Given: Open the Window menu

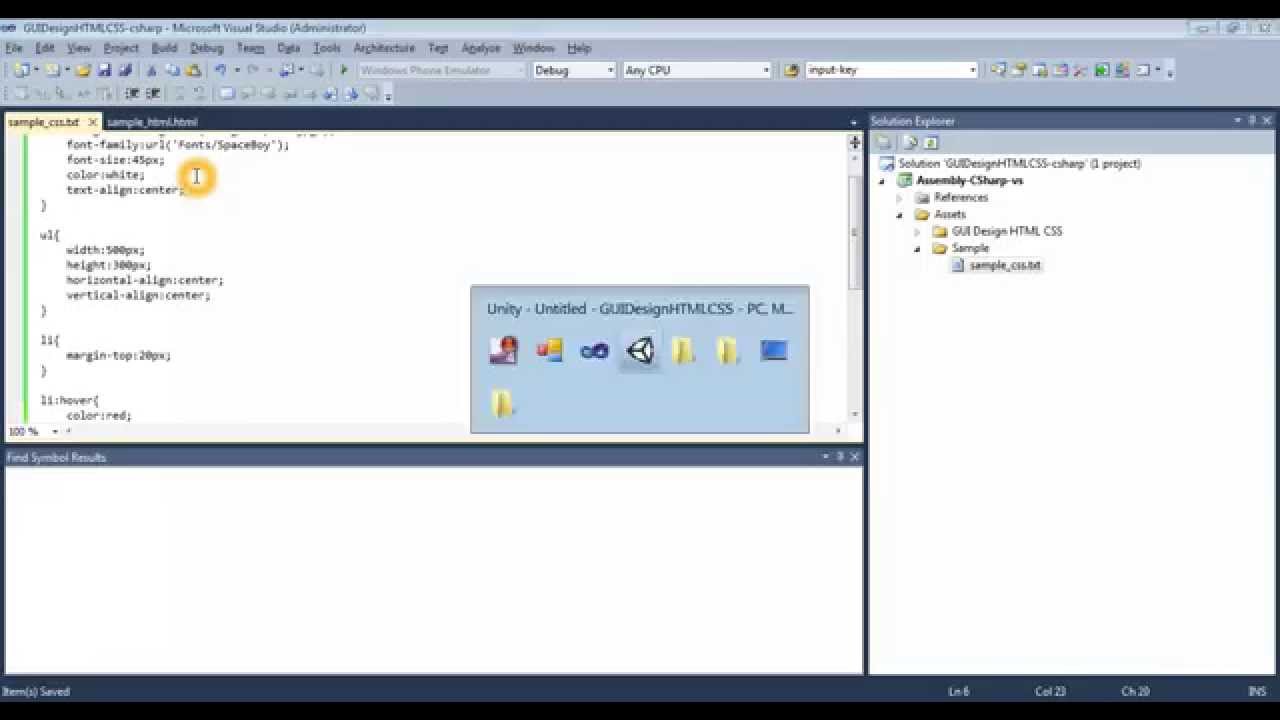Looking at the screenshot, I should (533, 48).
